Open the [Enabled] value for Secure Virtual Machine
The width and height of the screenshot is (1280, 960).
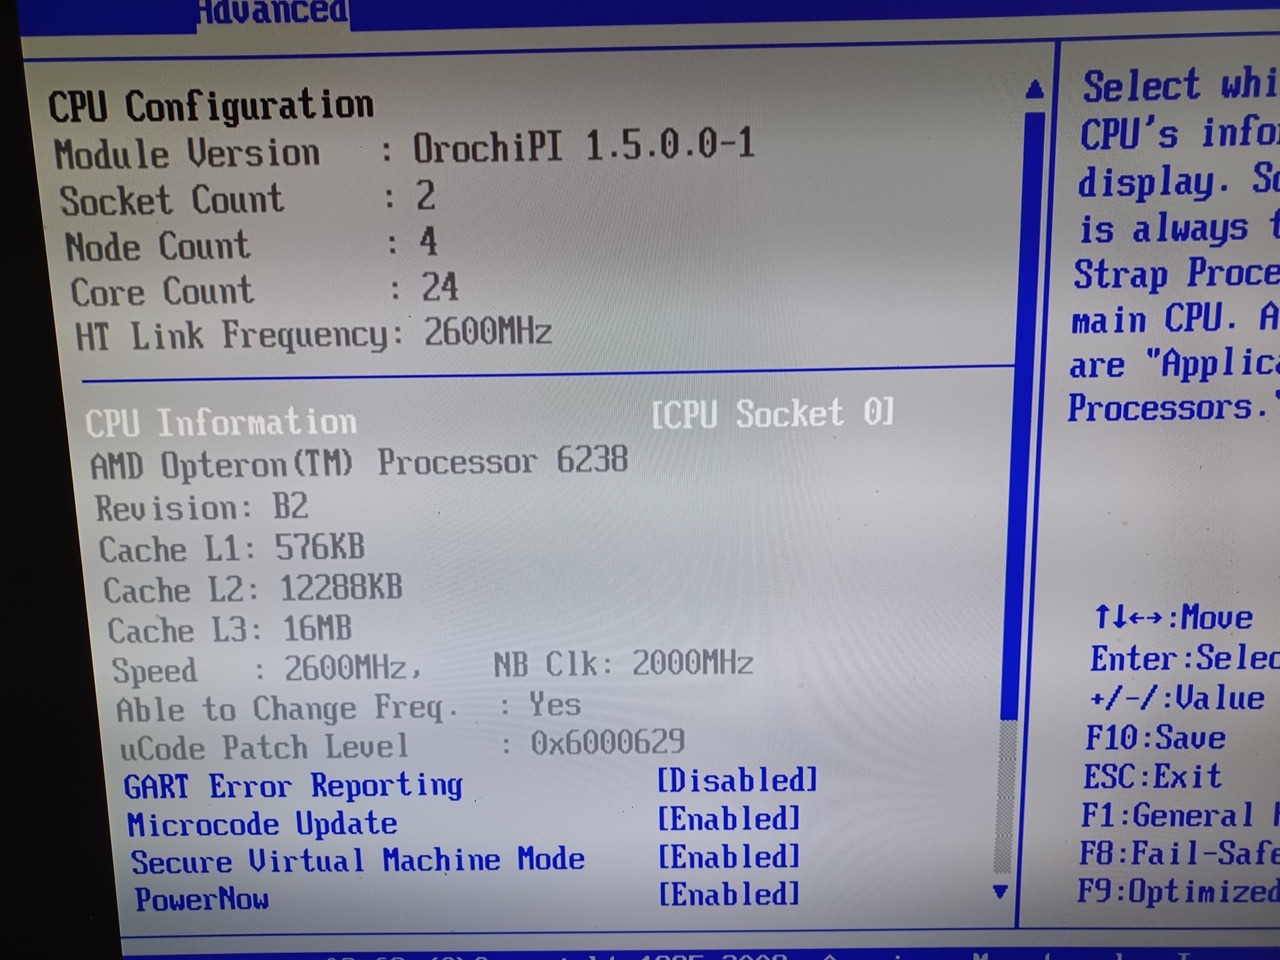point(729,856)
